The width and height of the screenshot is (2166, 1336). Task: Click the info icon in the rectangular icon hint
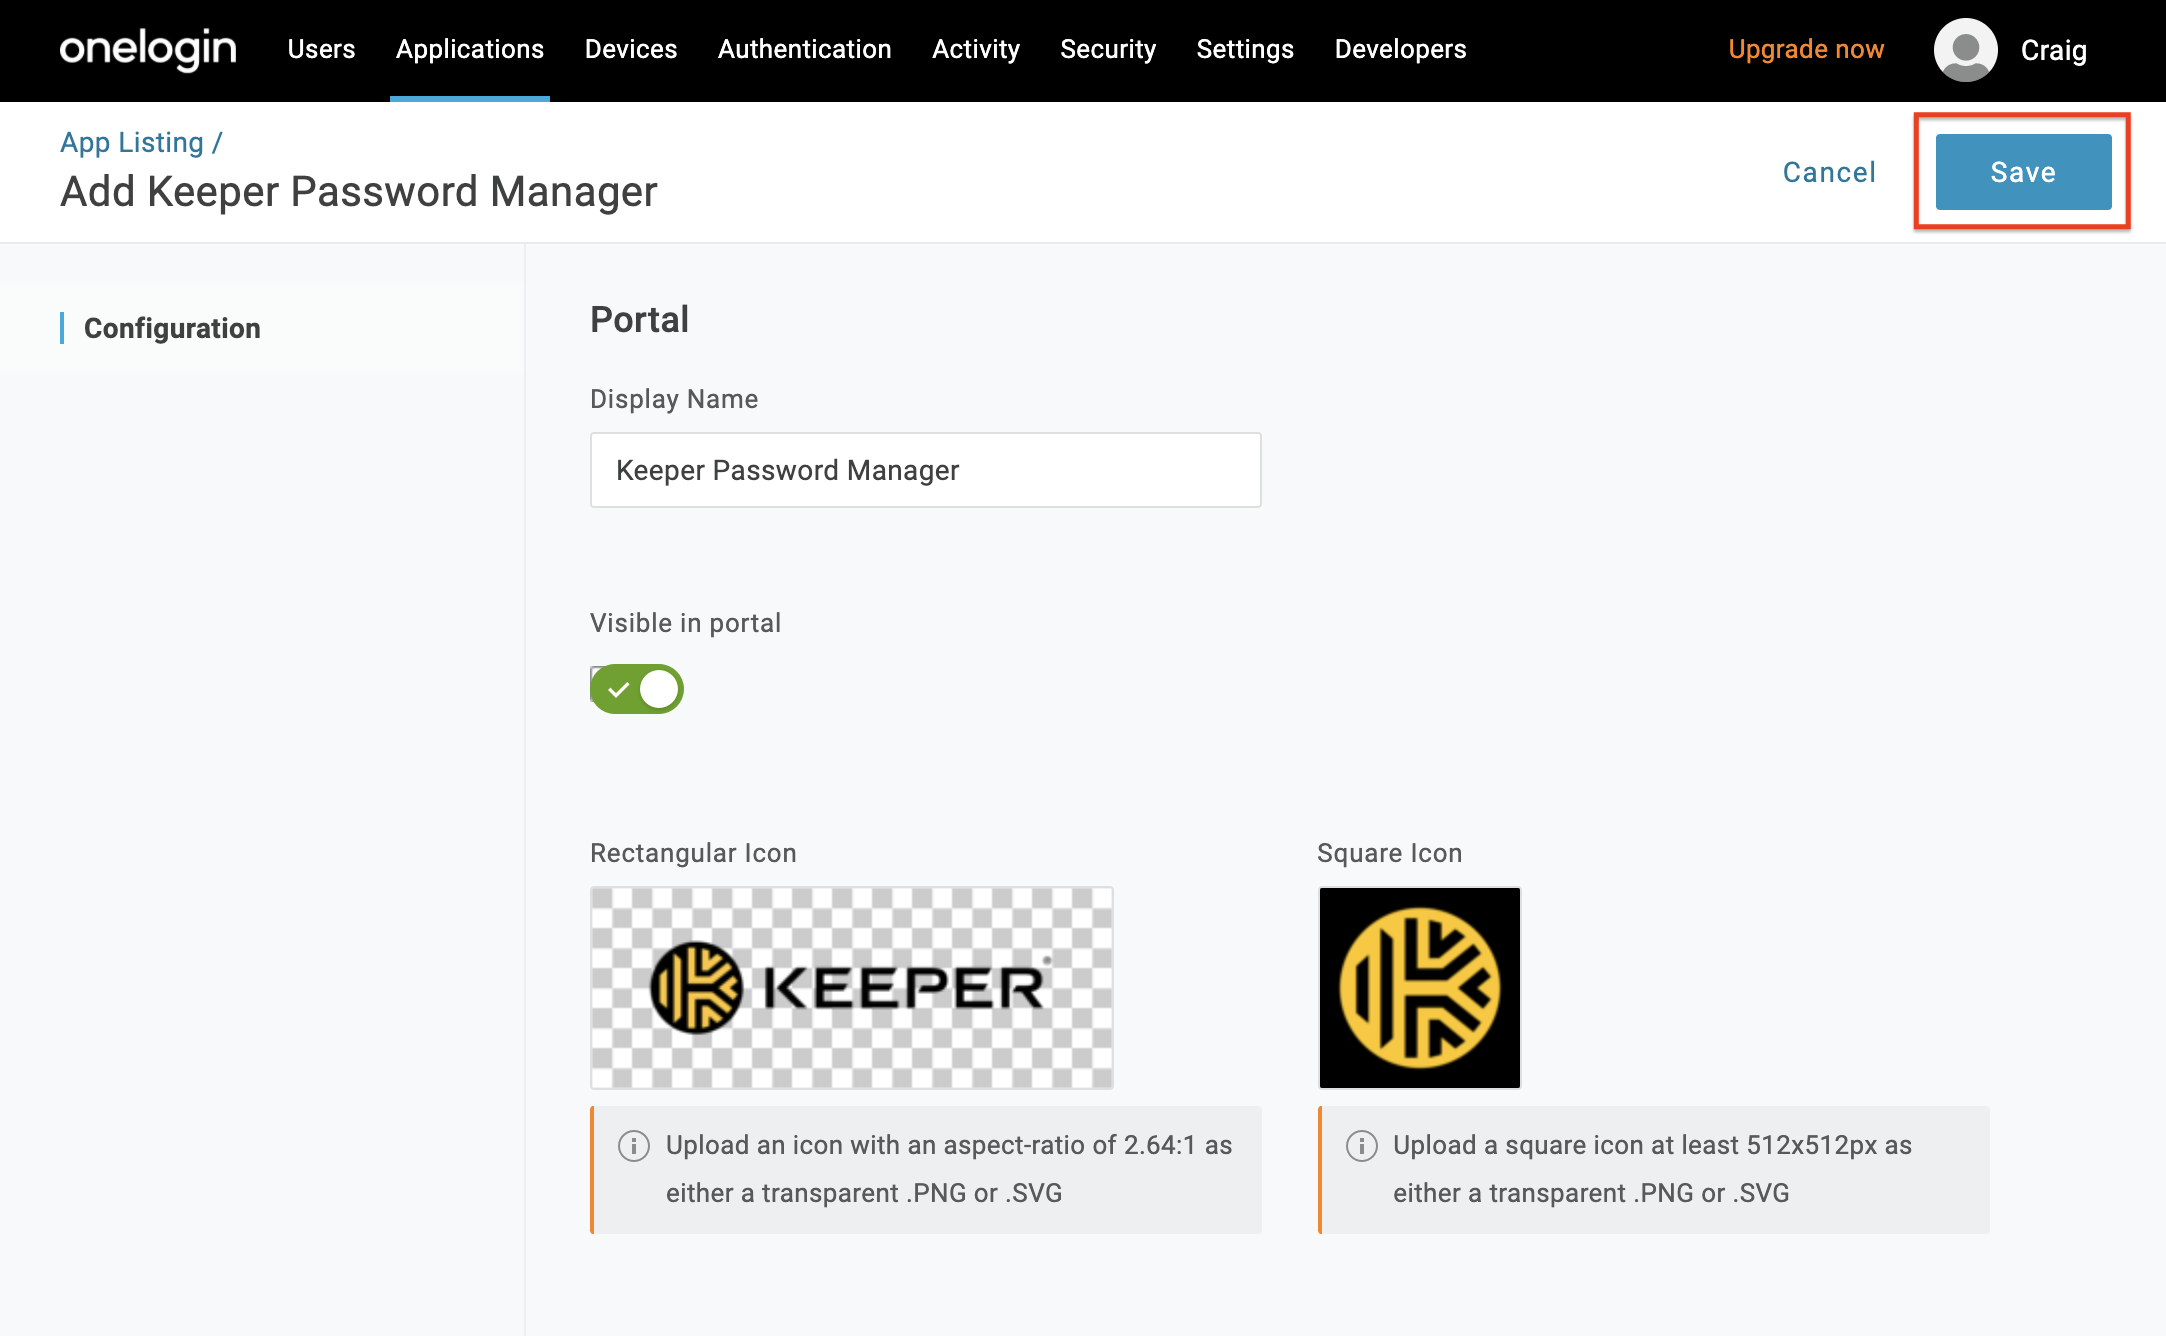click(x=634, y=1145)
